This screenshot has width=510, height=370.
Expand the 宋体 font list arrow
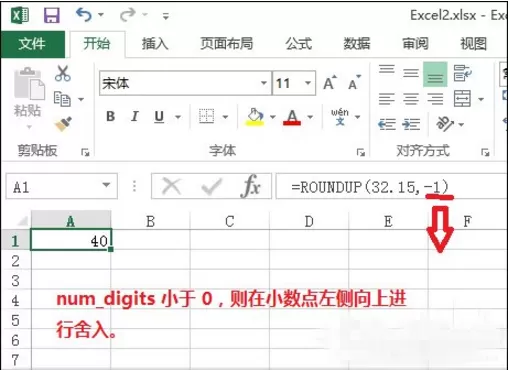(264, 83)
